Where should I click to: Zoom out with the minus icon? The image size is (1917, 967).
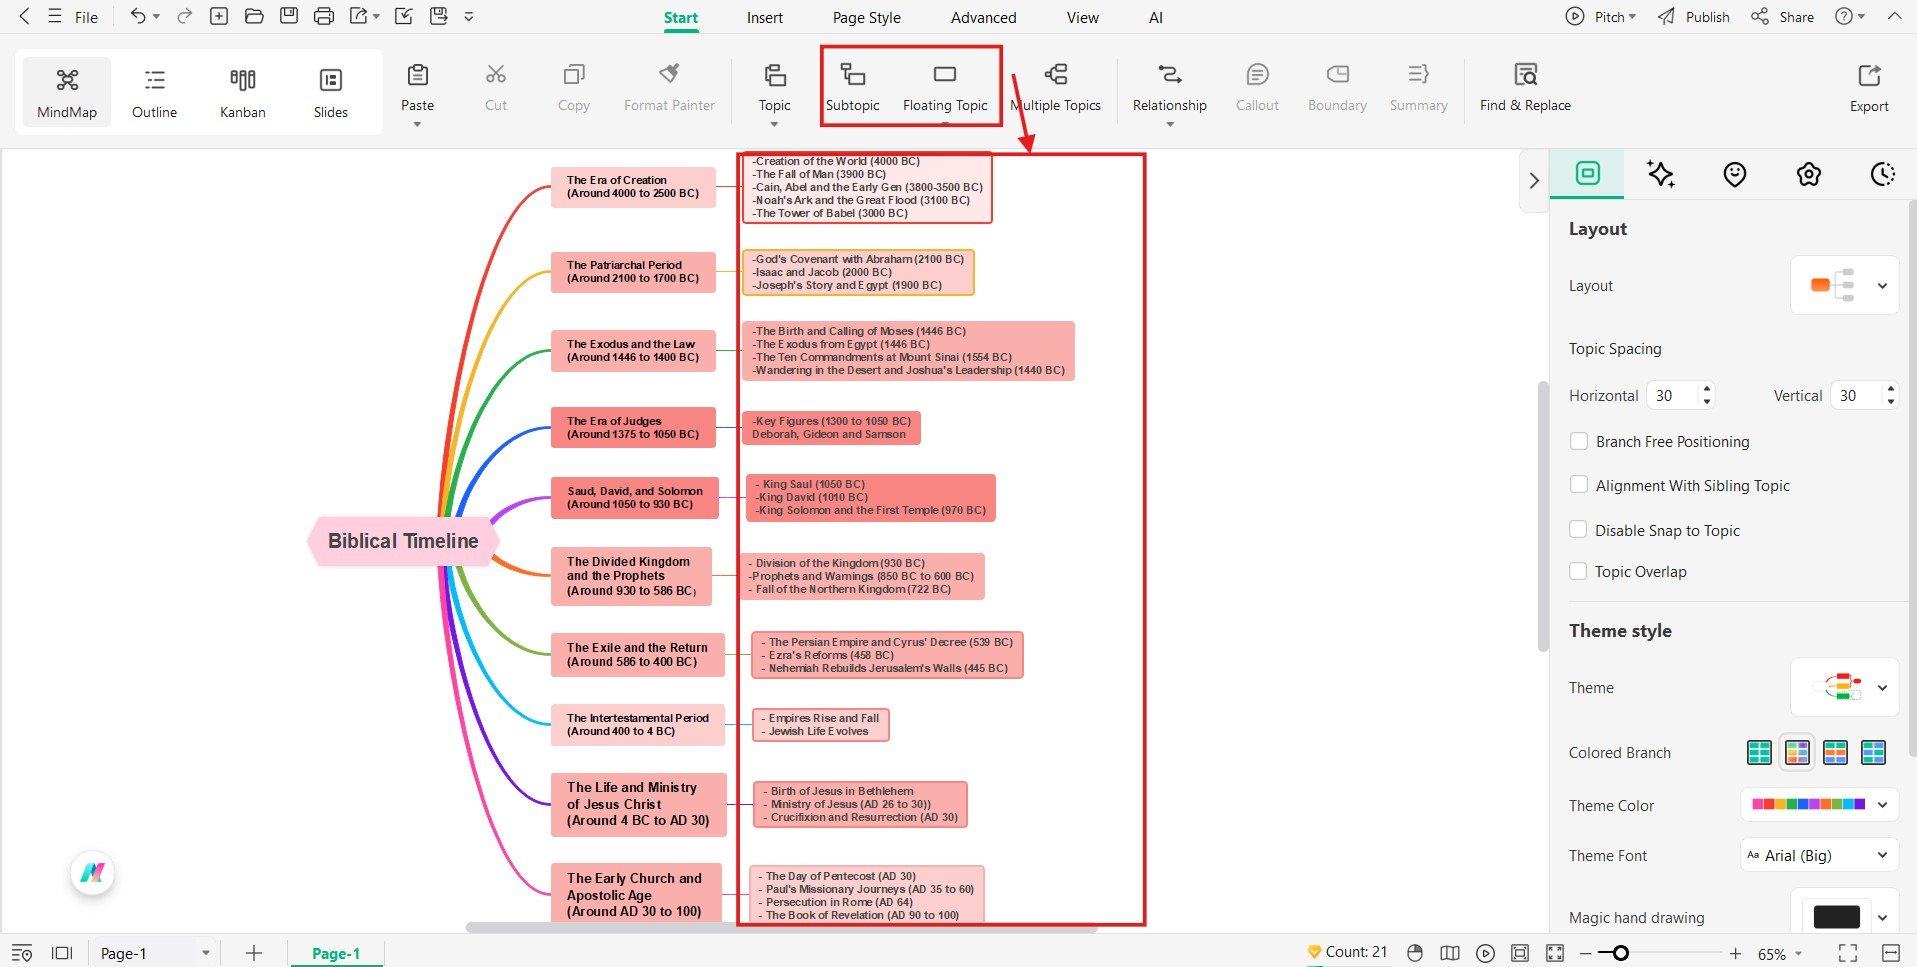pyautogui.click(x=1585, y=954)
